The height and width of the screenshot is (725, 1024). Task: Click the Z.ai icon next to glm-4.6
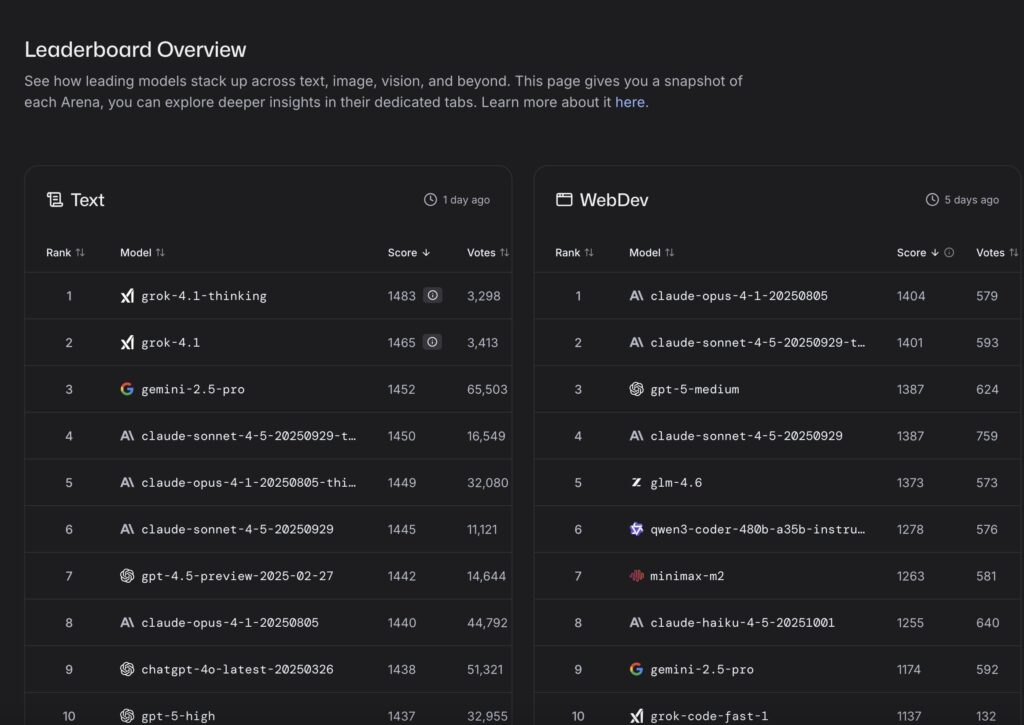636,482
